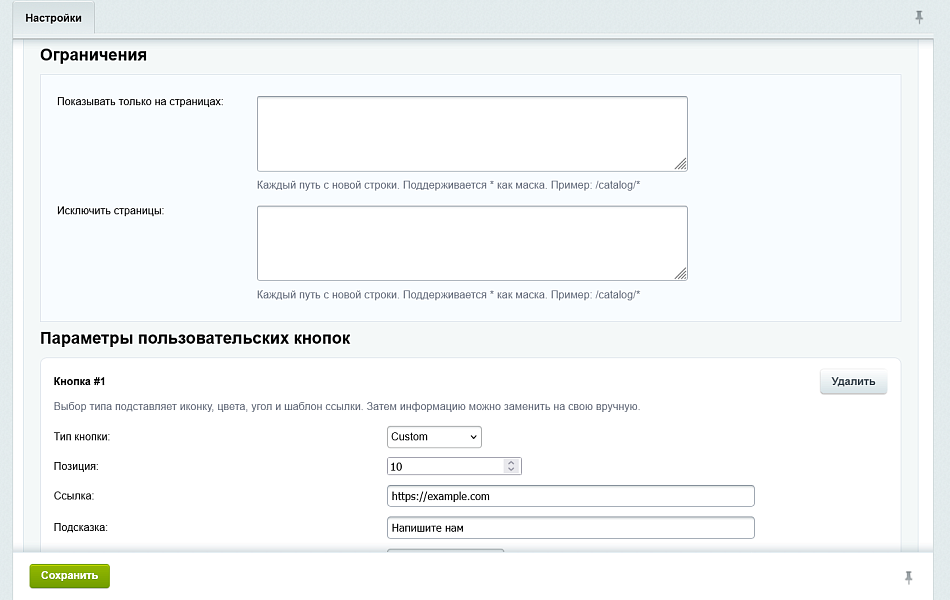950x600 pixels.
Task: Open the Тип кнопки dropdown
Action: tap(434, 437)
